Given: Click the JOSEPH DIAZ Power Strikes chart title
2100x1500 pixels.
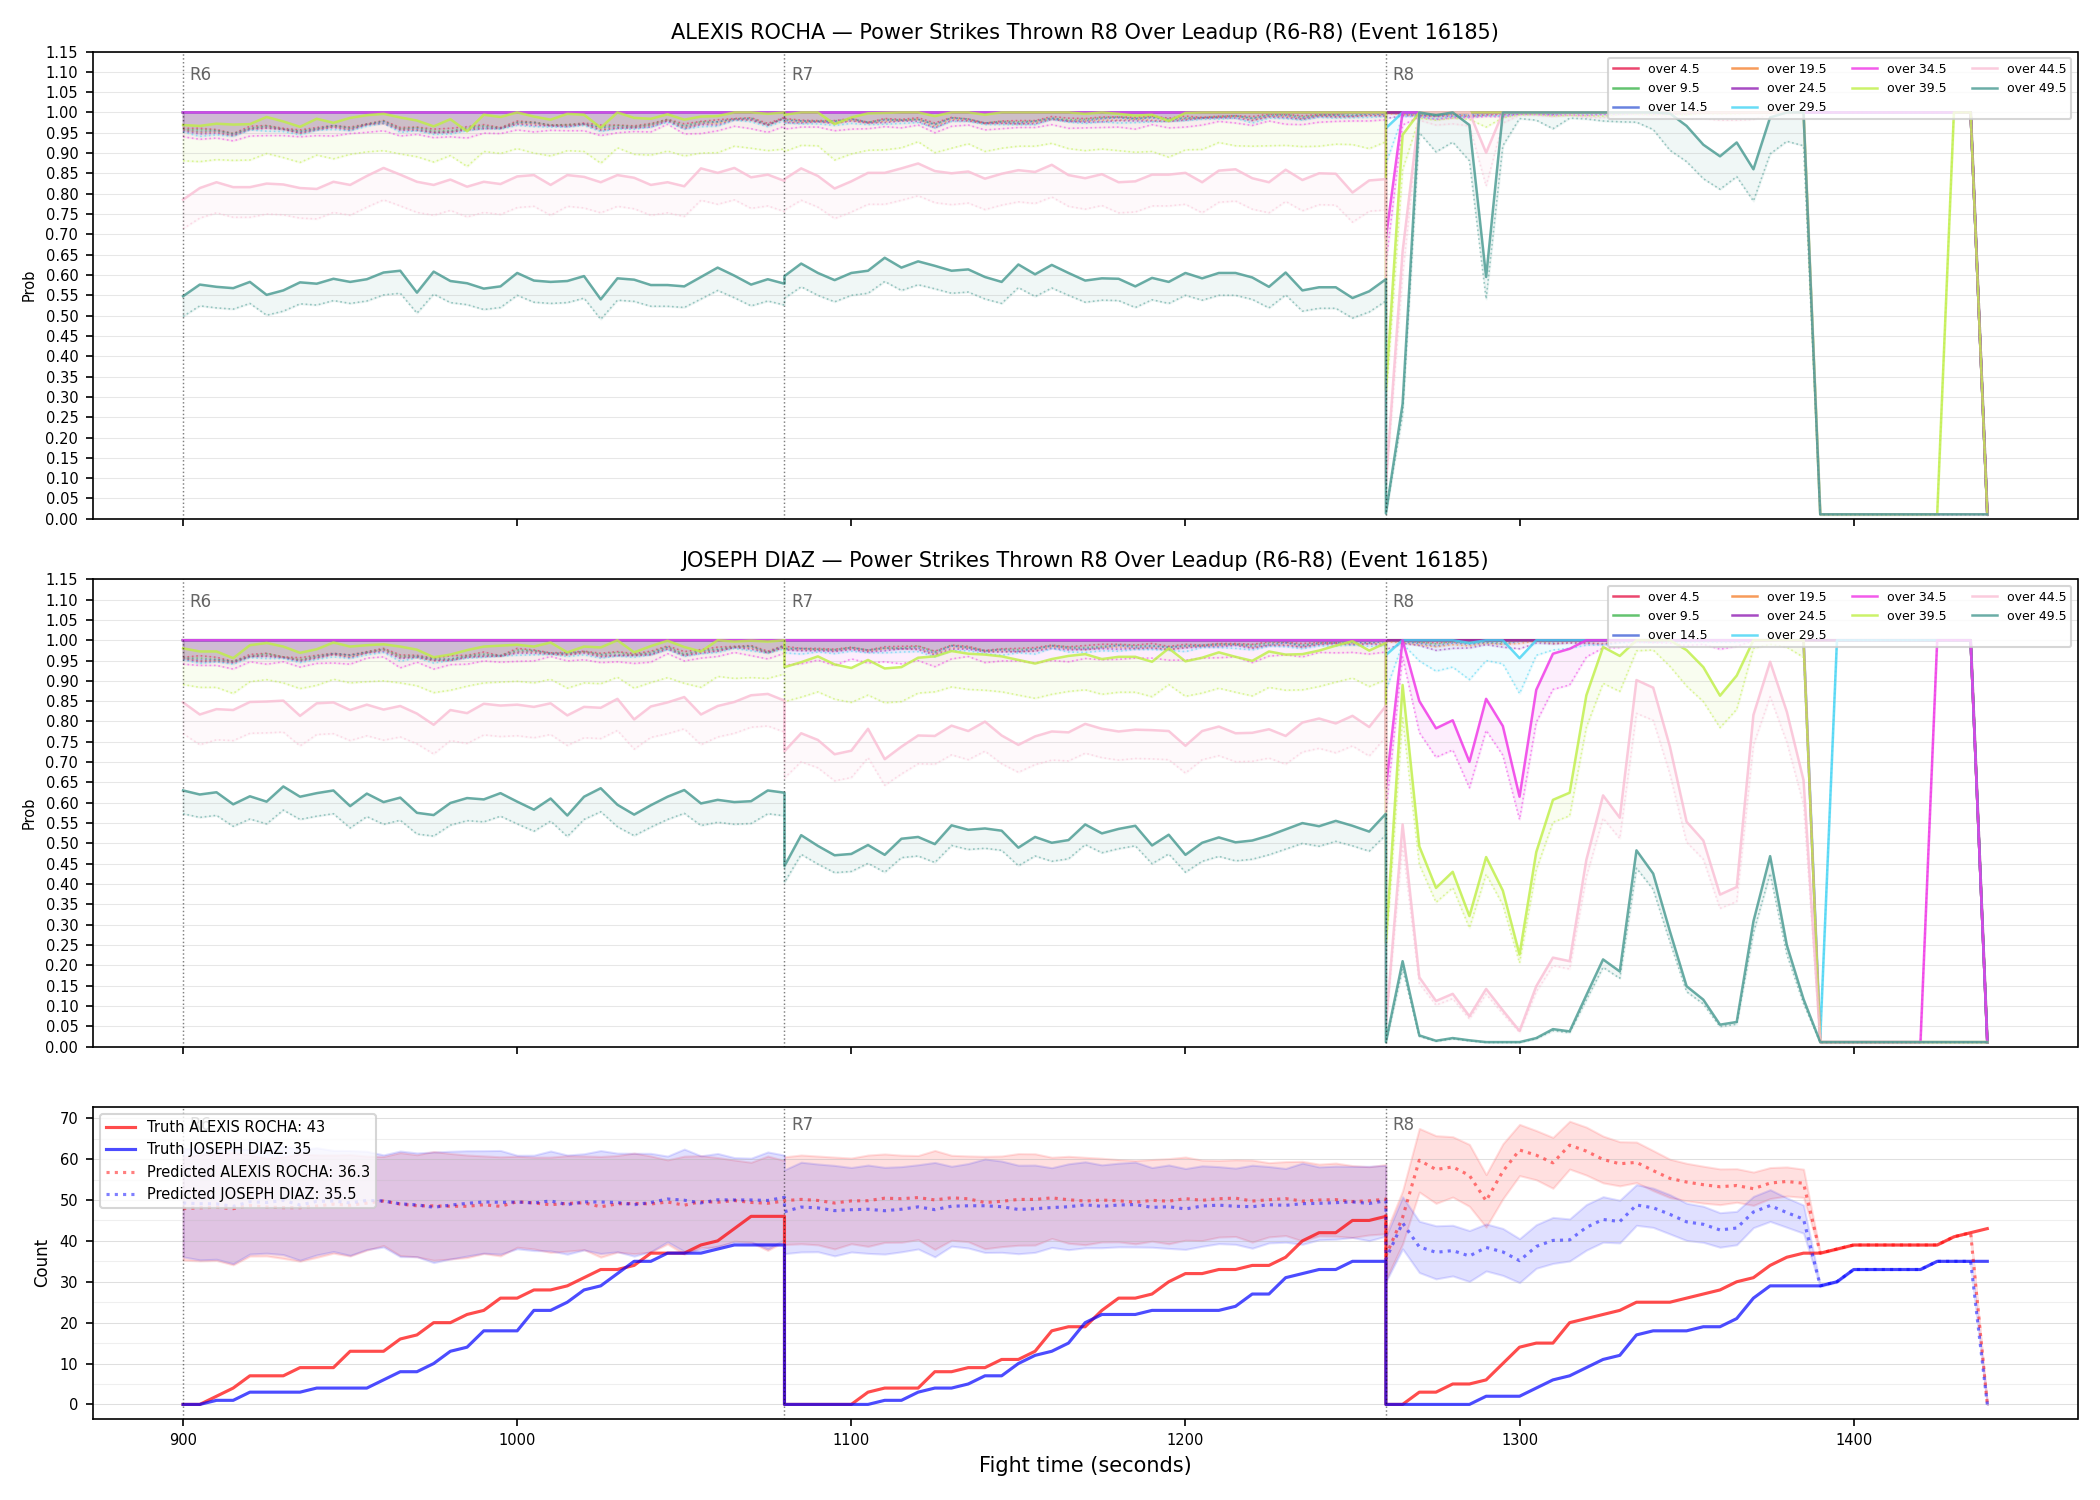Looking at the screenshot, I should [x=1084, y=560].
